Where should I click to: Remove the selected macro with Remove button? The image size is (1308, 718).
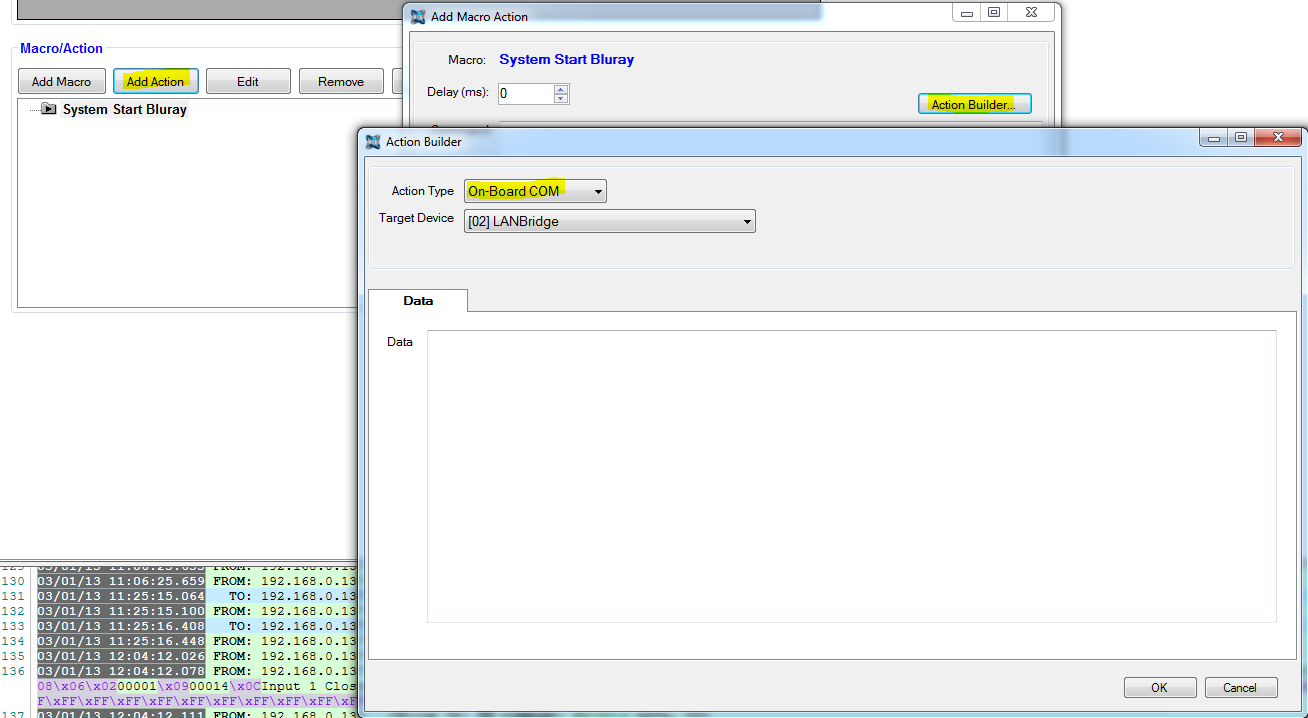[341, 82]
